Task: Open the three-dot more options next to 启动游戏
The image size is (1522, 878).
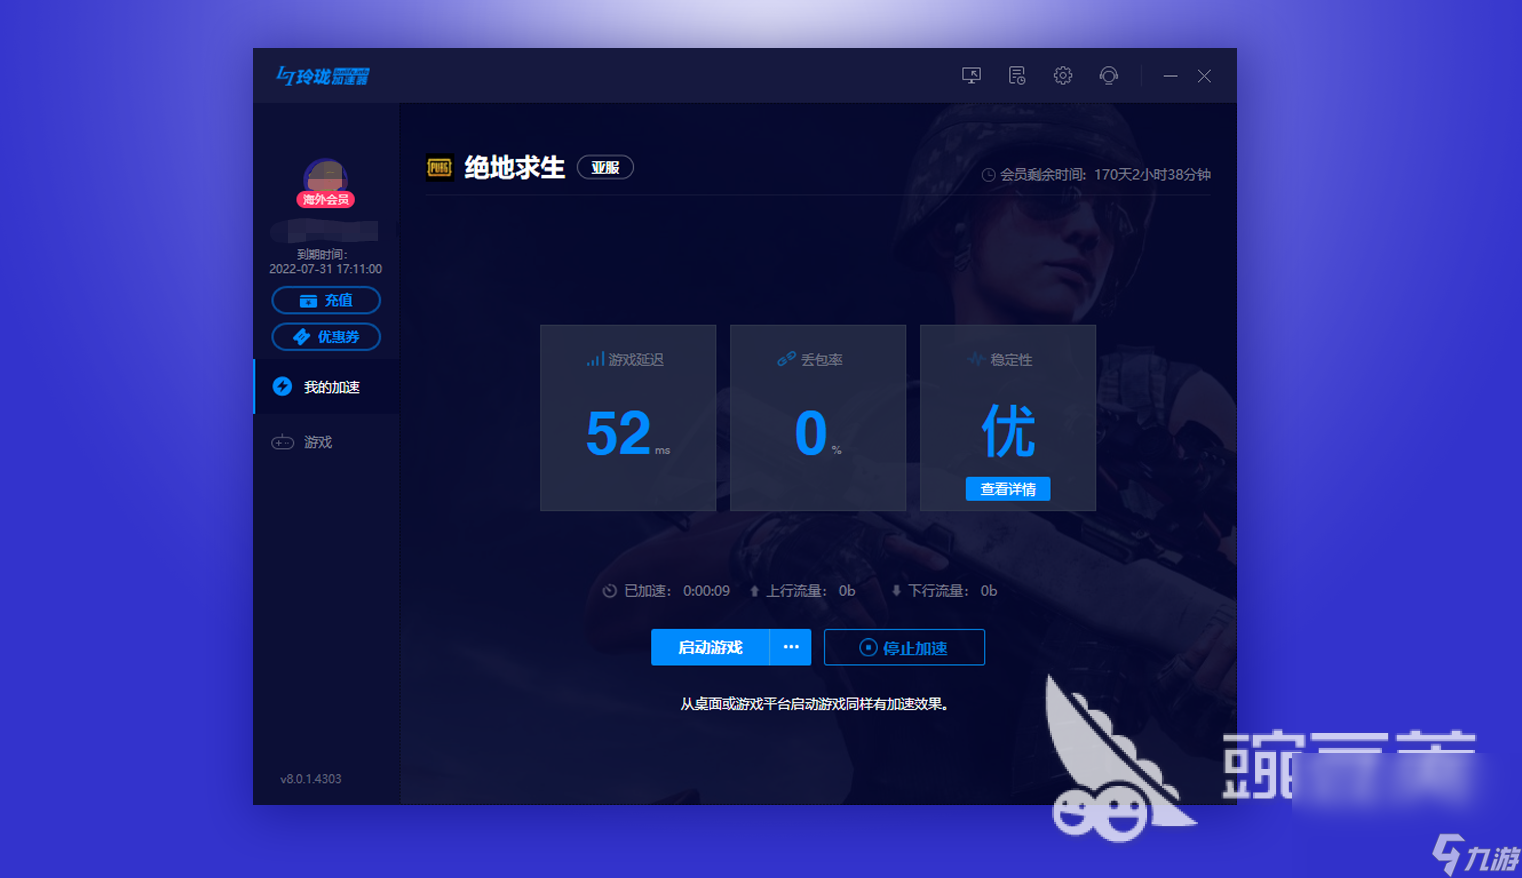Action: pos(791,647)
